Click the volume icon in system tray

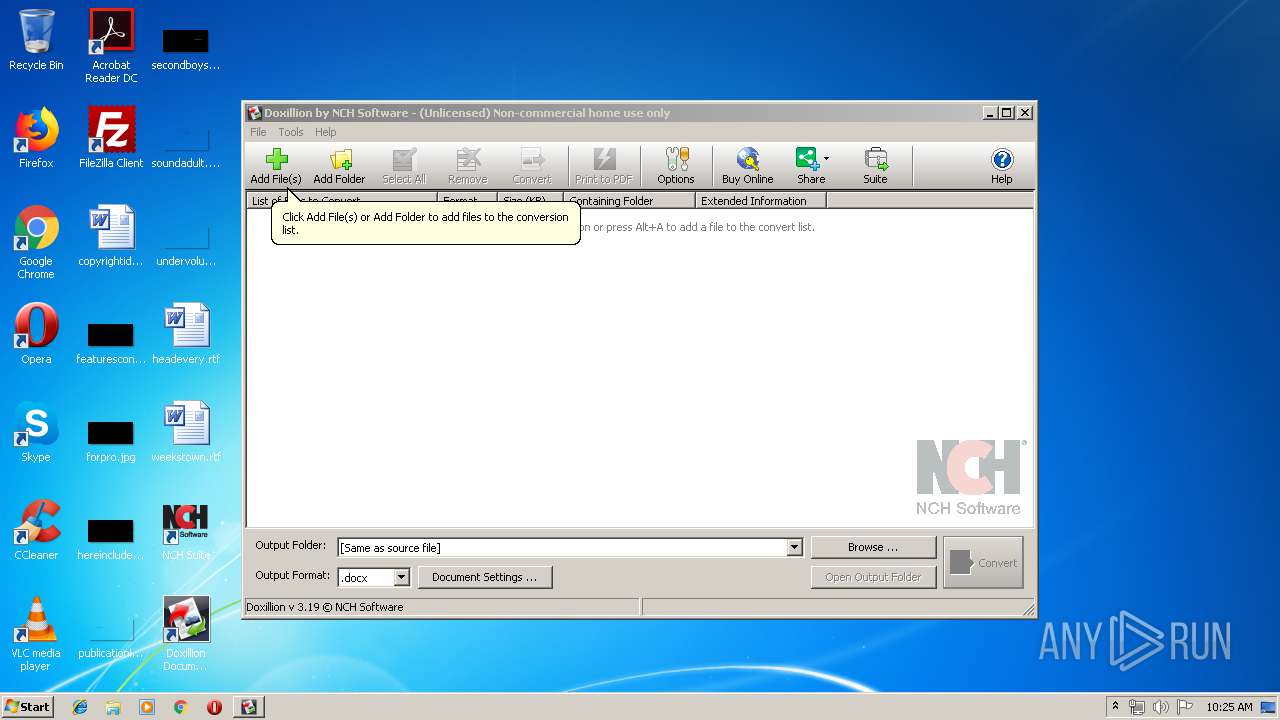click(1161, 707)
